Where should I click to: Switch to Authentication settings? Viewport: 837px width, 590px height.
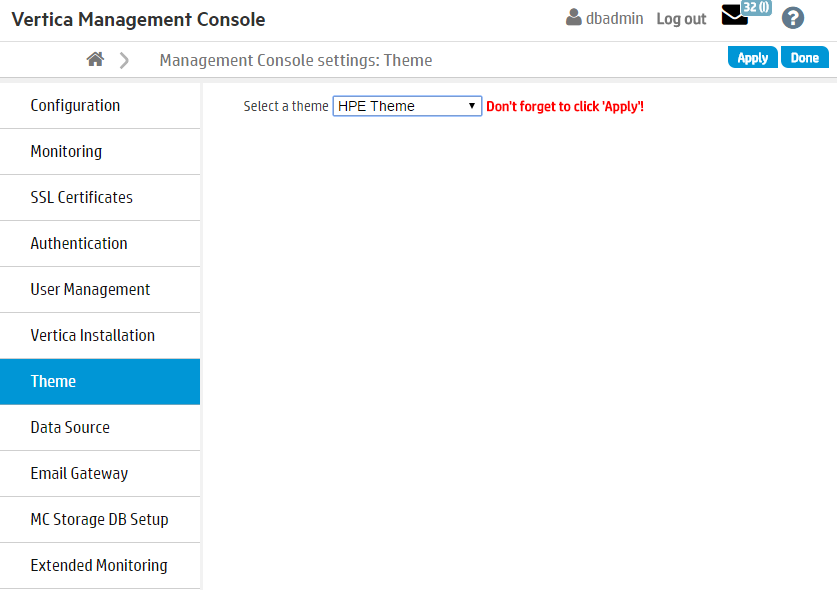(100, 243)
